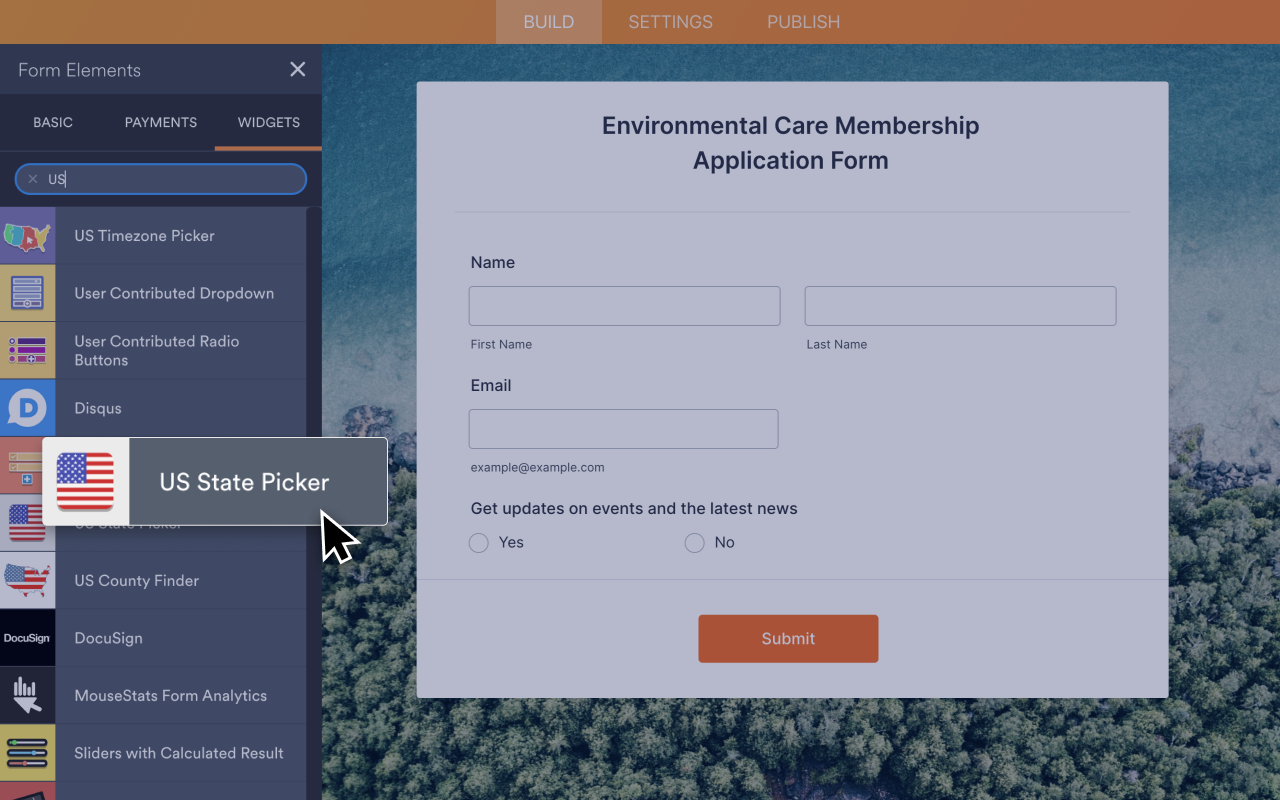Select the DocuSign widget icon
The image size is (1280, 800).
coord(27,637)
